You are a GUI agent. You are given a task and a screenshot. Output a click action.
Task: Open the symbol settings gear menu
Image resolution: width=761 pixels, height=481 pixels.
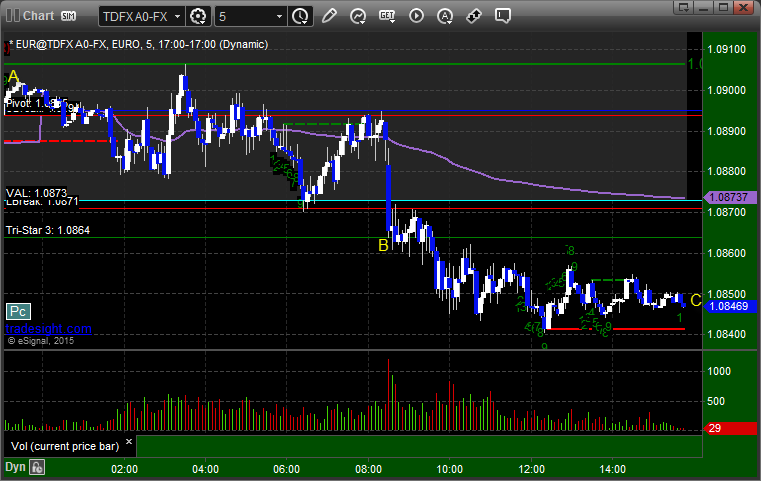click(x=198, y=17)
